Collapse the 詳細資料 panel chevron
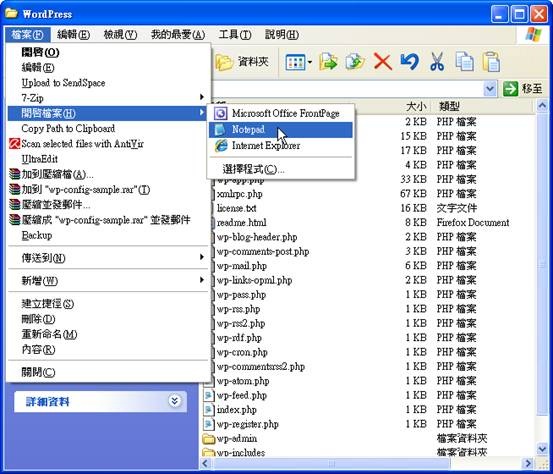Viewport: 553px width, 474px height. pyautogui.click(x=175, y=401)
